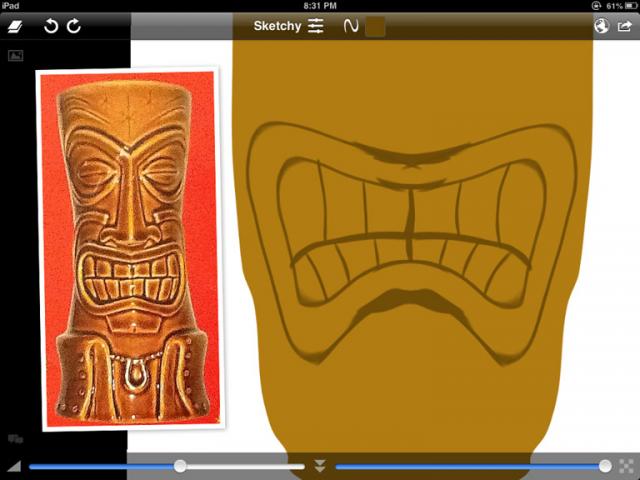Viewport: 640px width, 480px height.
Task: Click the brush size slider handle
Action: coord(180,466)
